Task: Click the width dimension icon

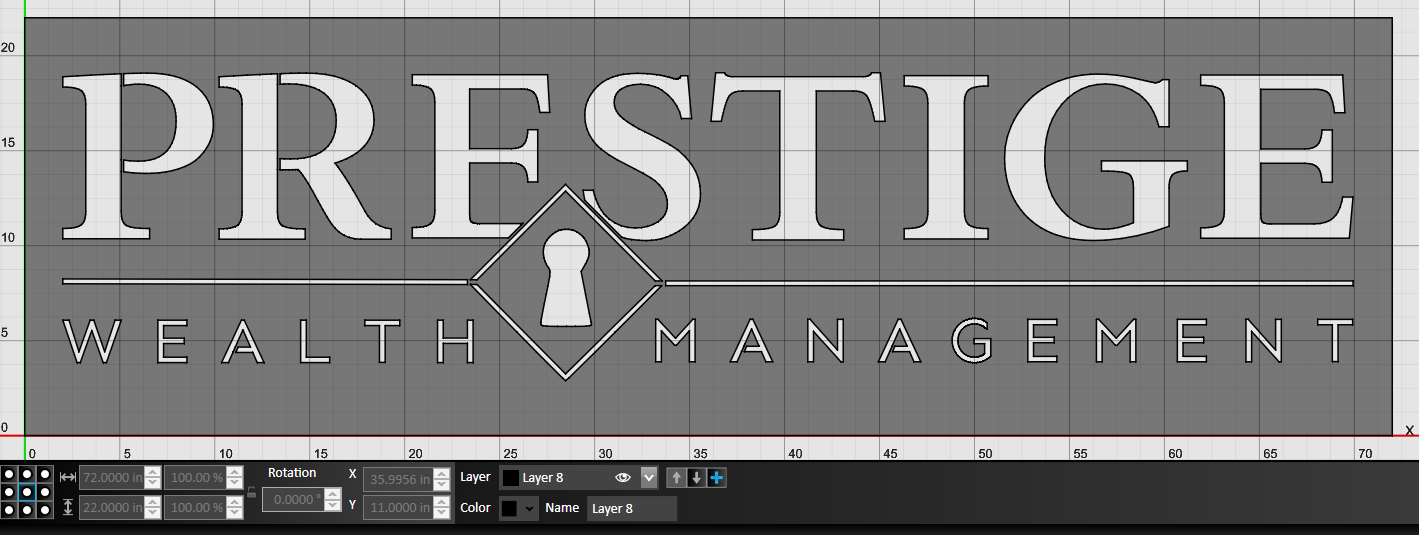Action: coord(68,478)
